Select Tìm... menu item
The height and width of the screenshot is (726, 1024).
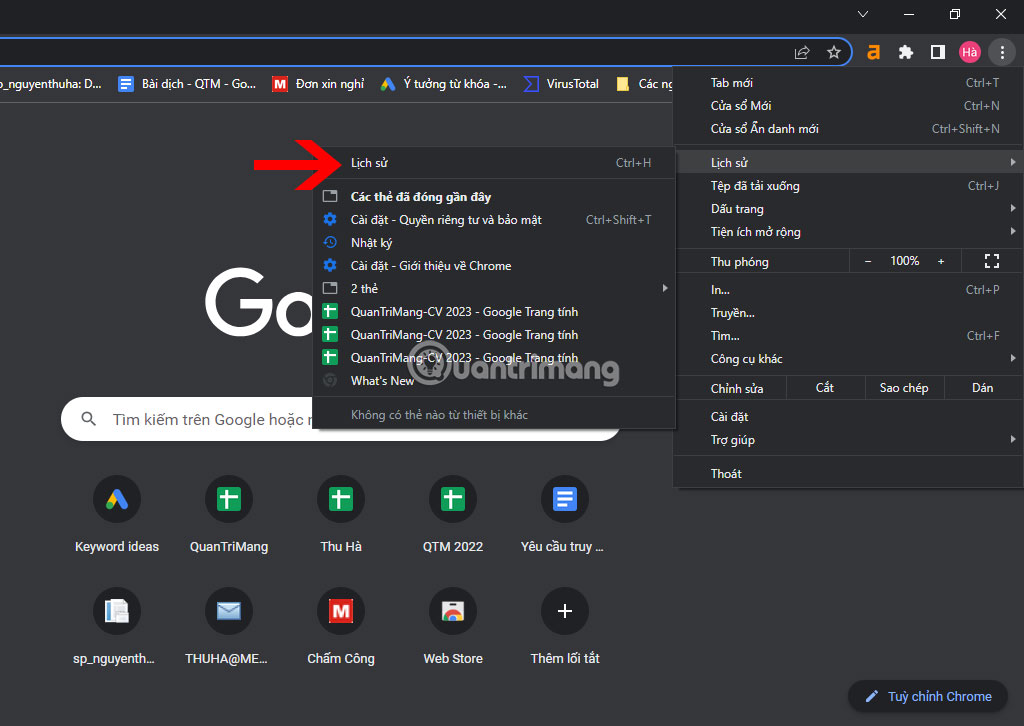[848, 336]
